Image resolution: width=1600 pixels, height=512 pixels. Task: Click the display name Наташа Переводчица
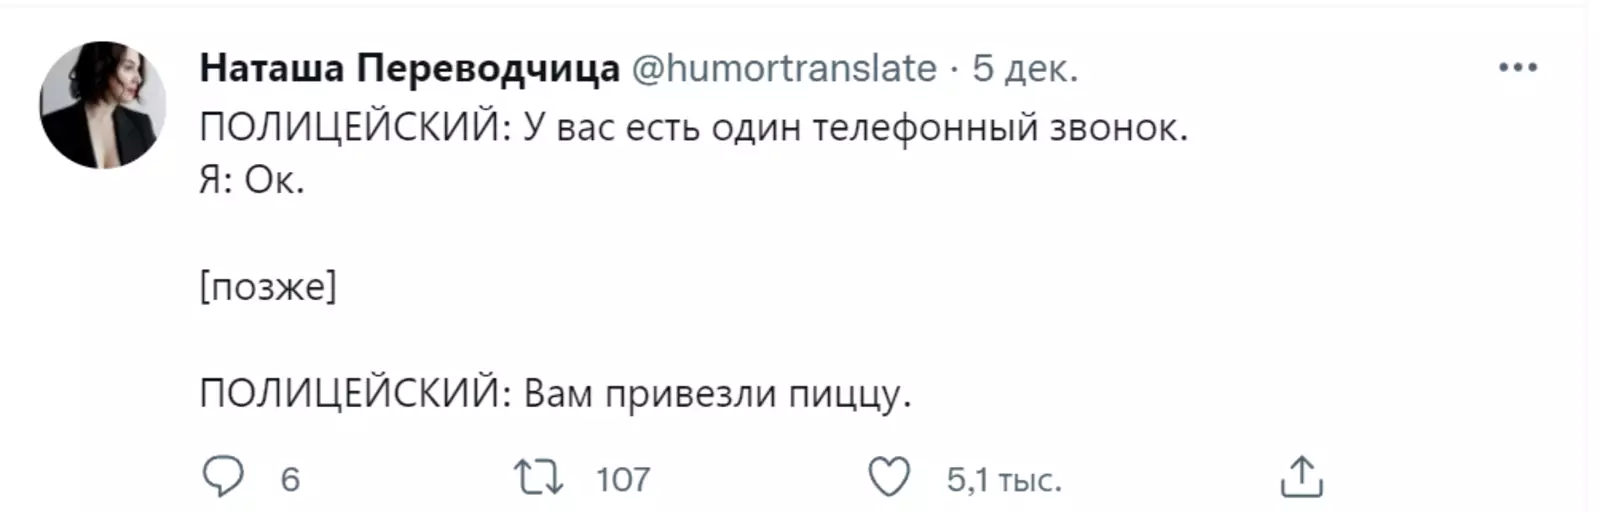pyautogui.click(x=409, y=68)
